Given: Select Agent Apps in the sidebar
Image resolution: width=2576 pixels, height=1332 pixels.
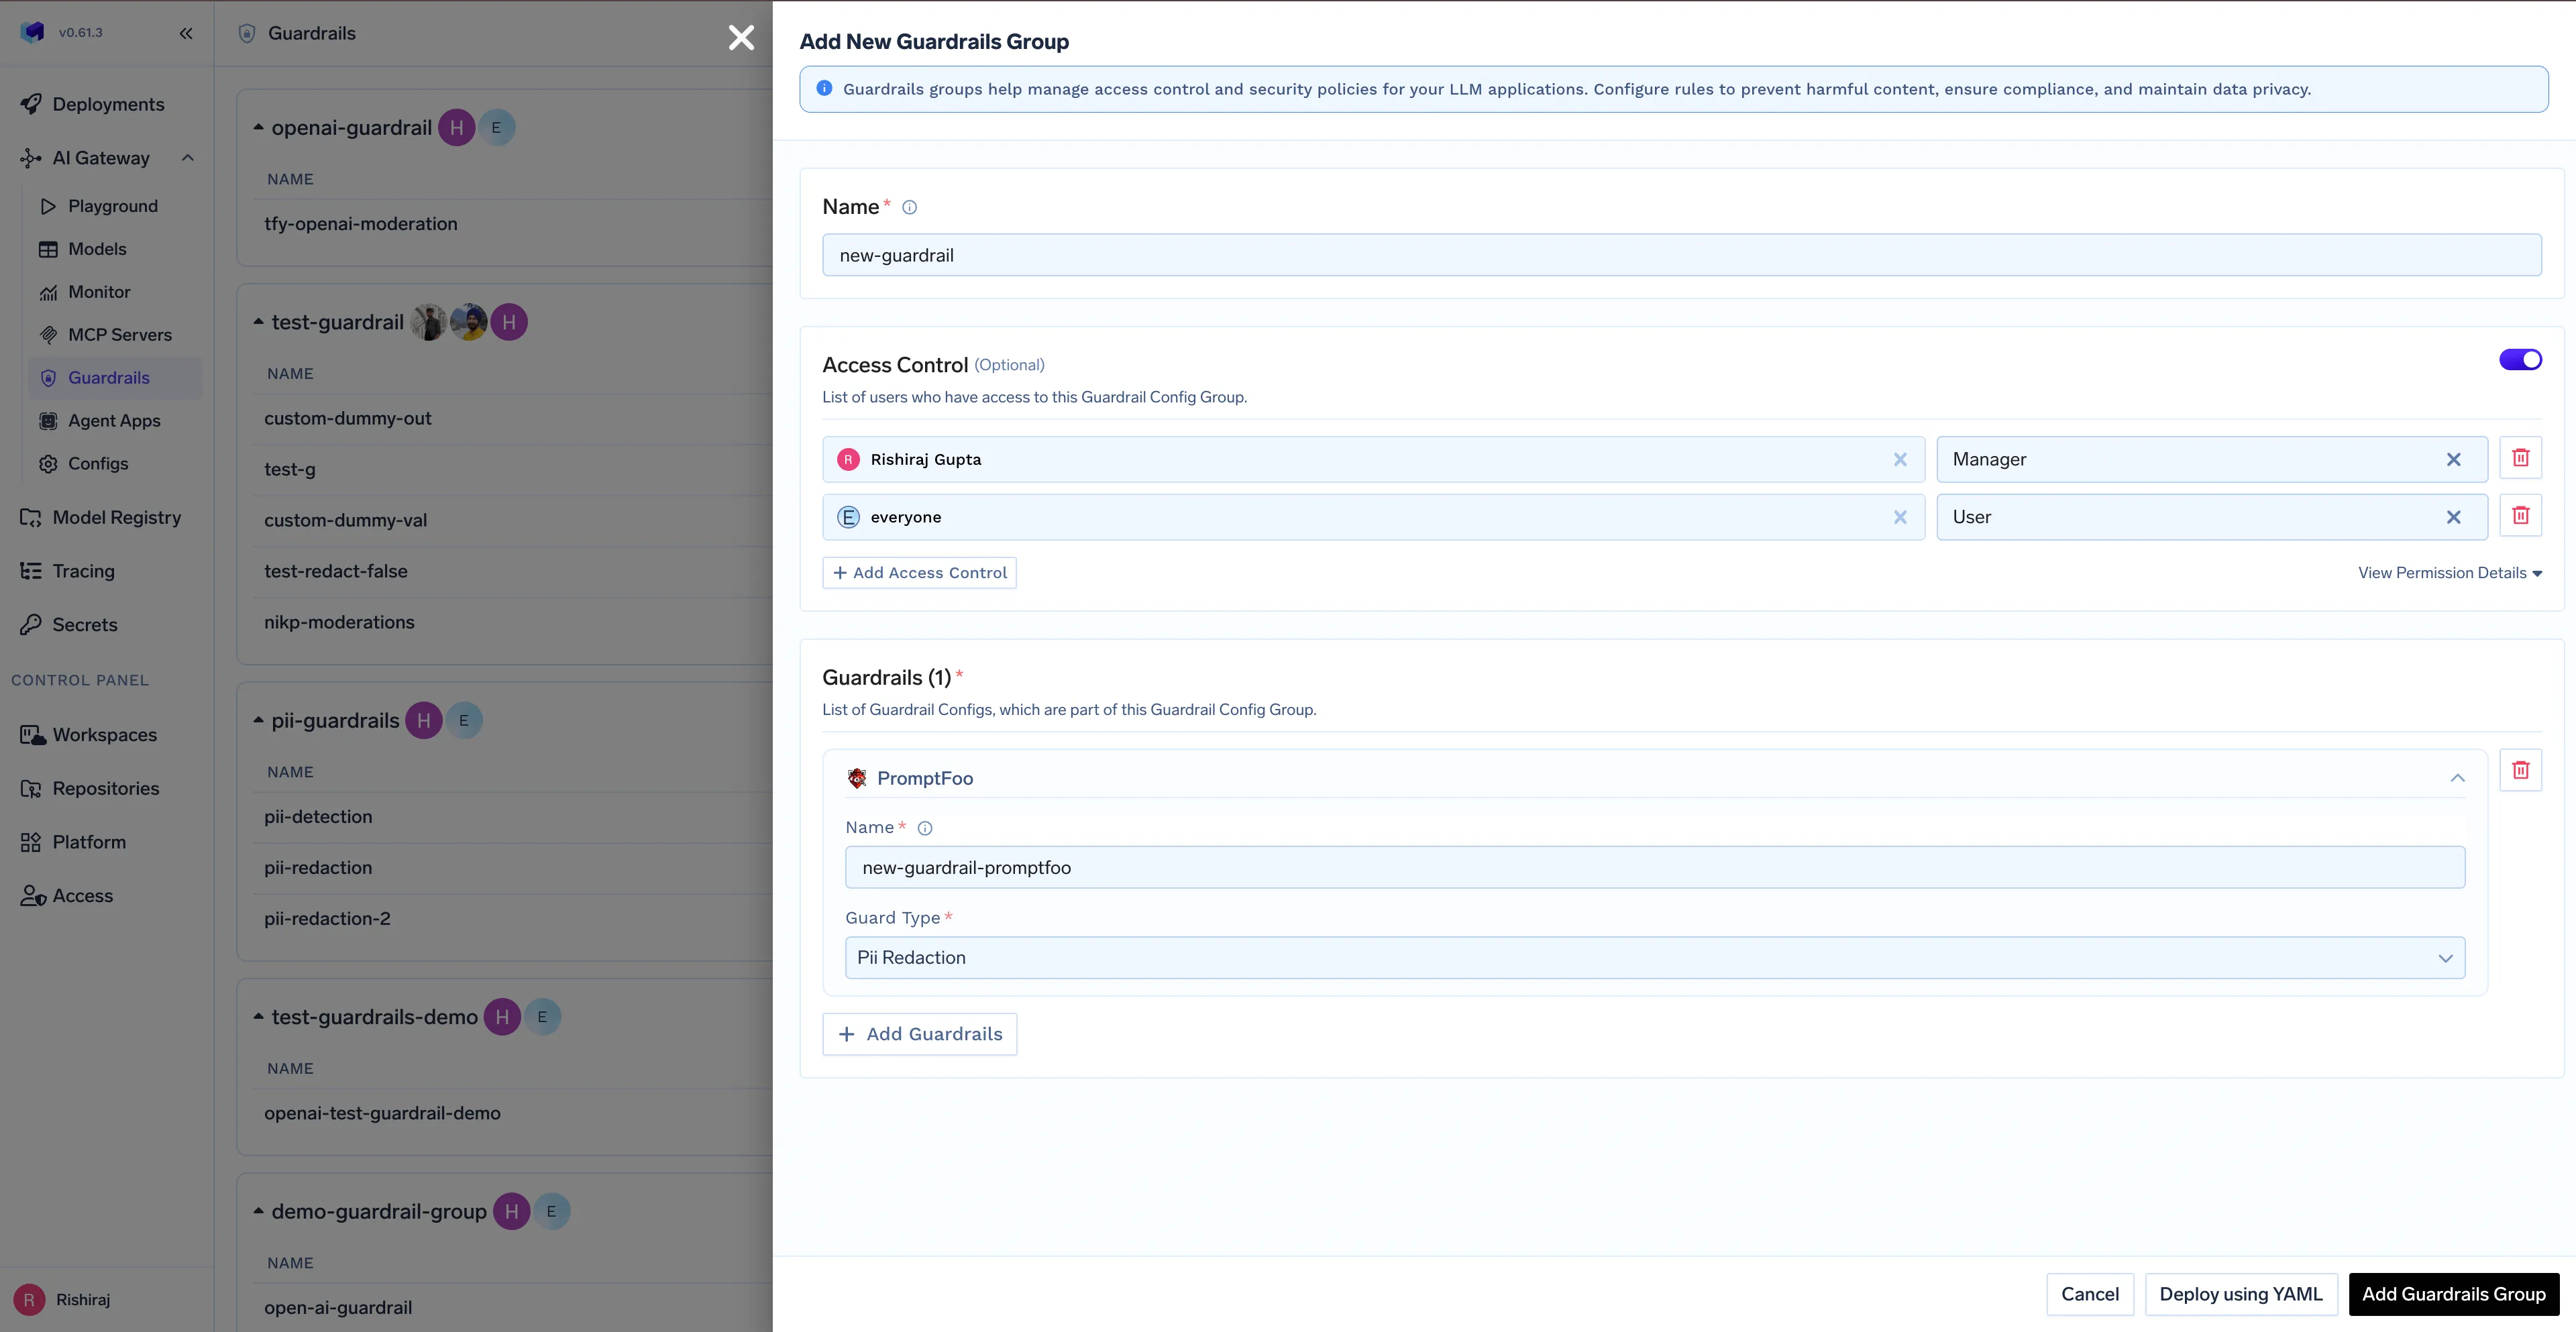Looking at the screenshot, I should (114, 420).
